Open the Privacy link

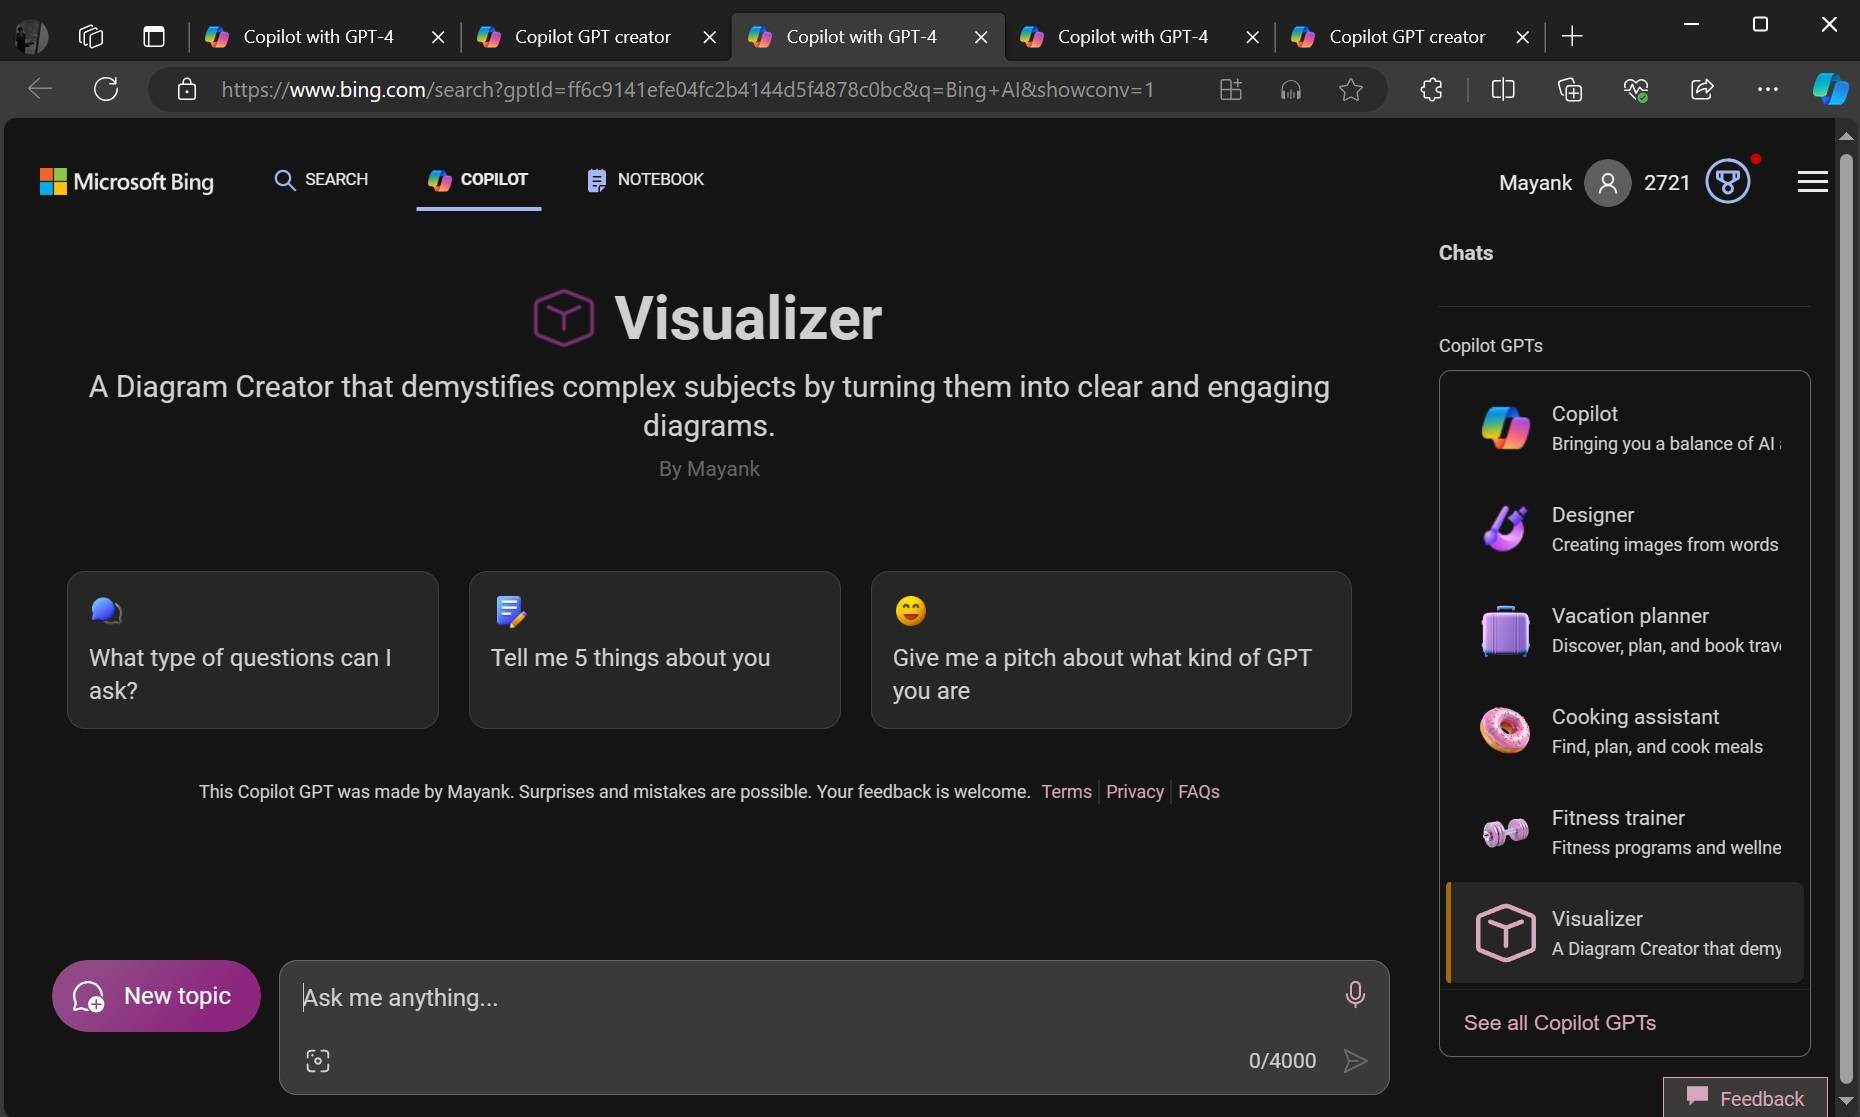tap(1135, 792)
